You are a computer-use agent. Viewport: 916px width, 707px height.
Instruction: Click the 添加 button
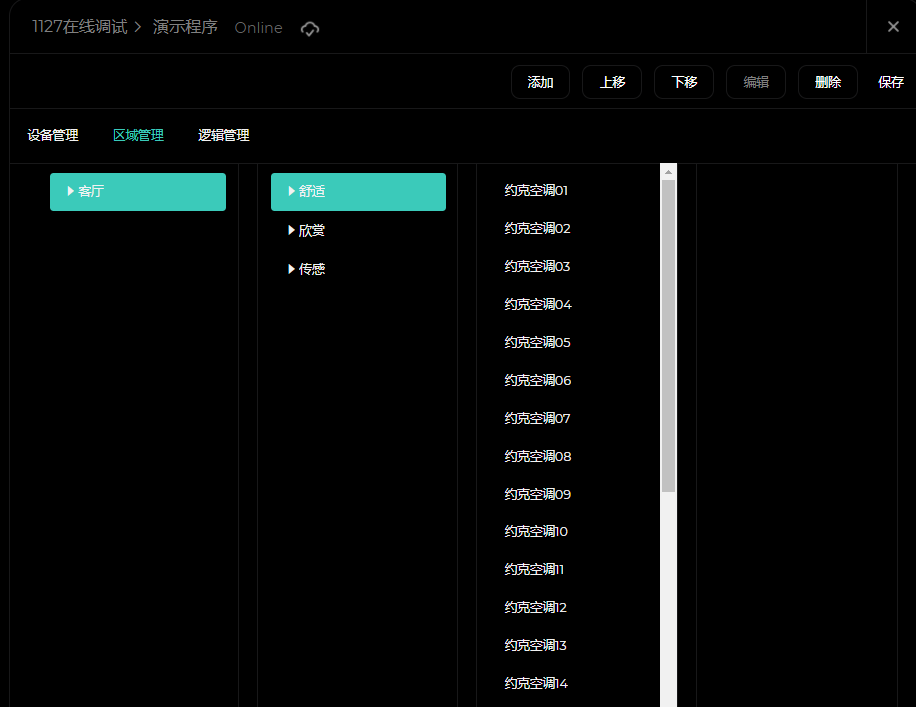[x=540, y=82]
